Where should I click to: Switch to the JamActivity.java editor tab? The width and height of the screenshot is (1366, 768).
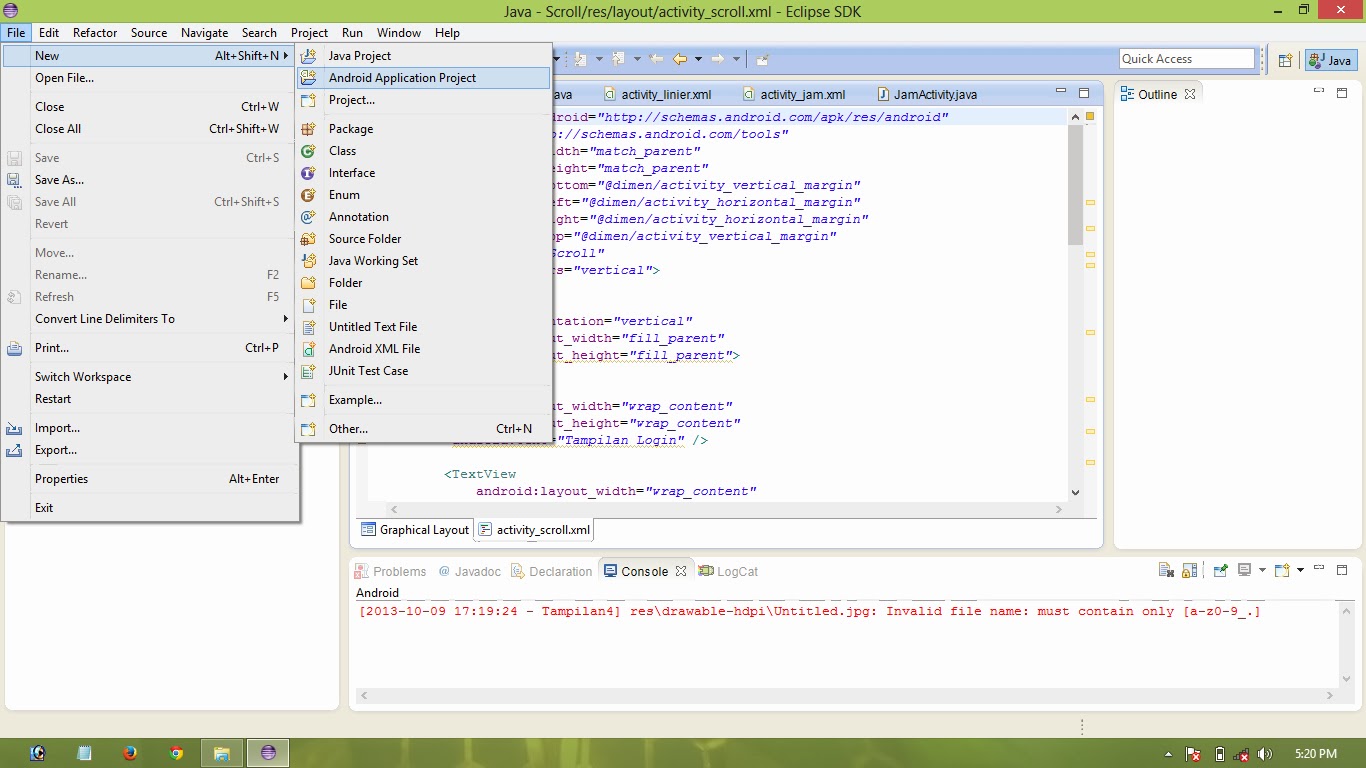click(x=927, y=95)
